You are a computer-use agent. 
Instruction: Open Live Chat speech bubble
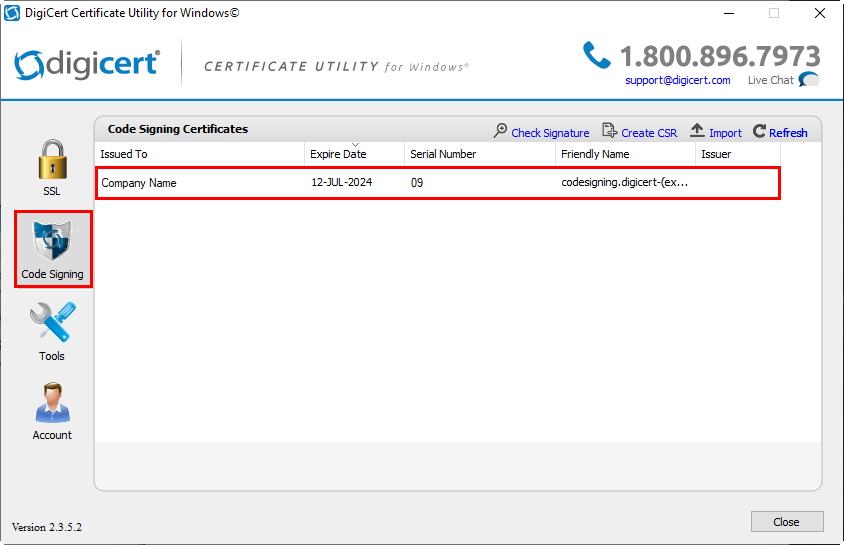click(808, 80)
